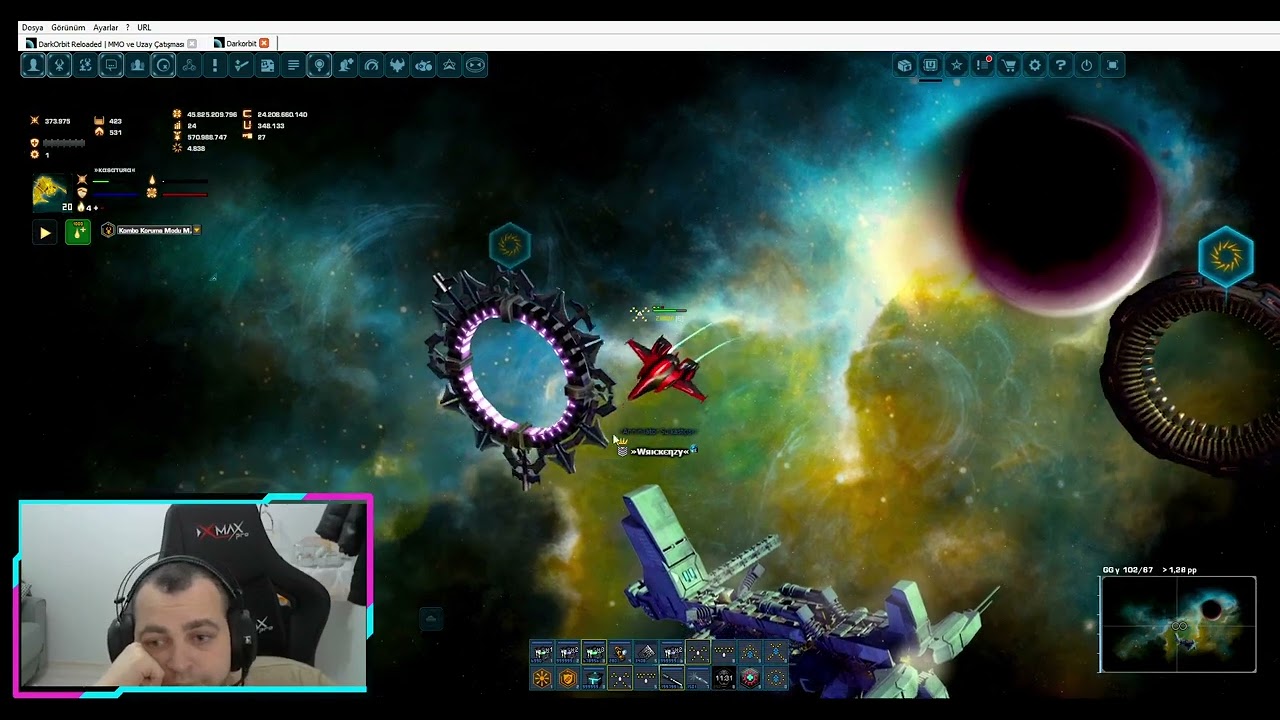Select orange ammo in action bar slot 4
Screen dimensions: 1280x720
(x=620, y=652)
